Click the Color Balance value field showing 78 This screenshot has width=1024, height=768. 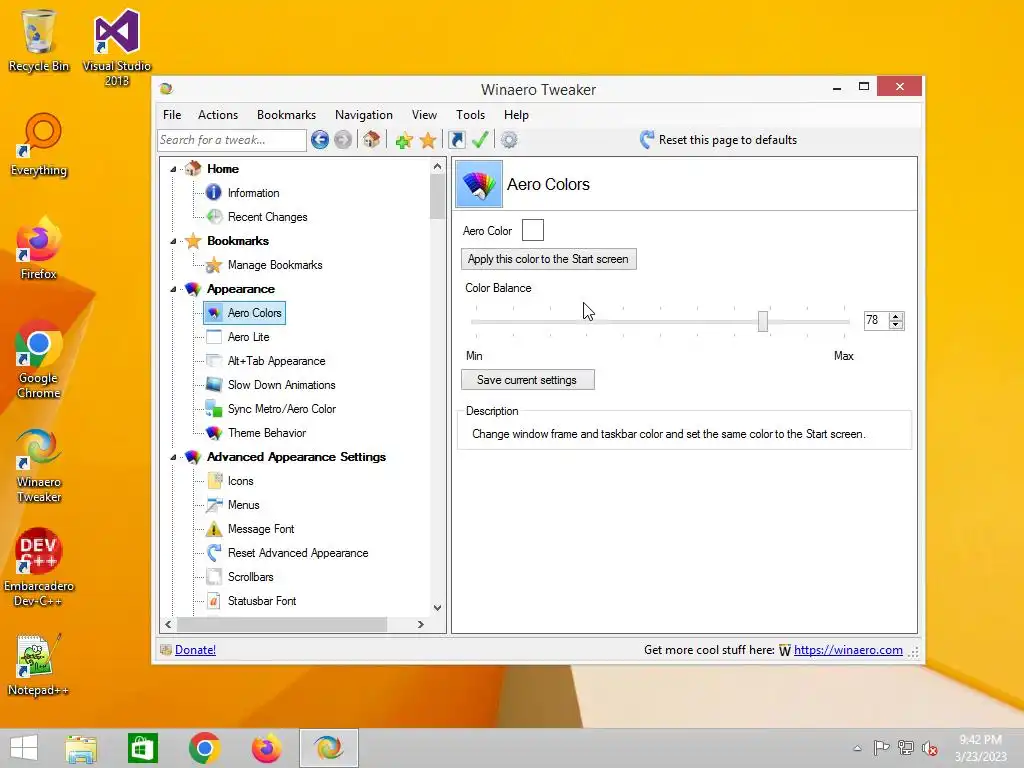pos(876,320)
